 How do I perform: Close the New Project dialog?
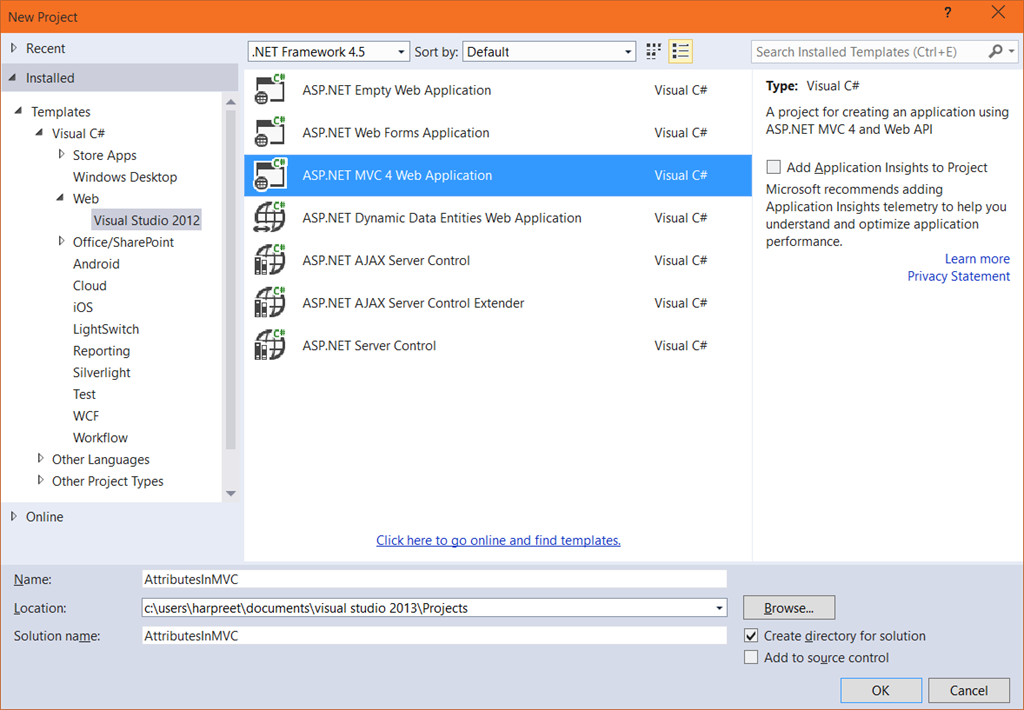tap(998, 12)
